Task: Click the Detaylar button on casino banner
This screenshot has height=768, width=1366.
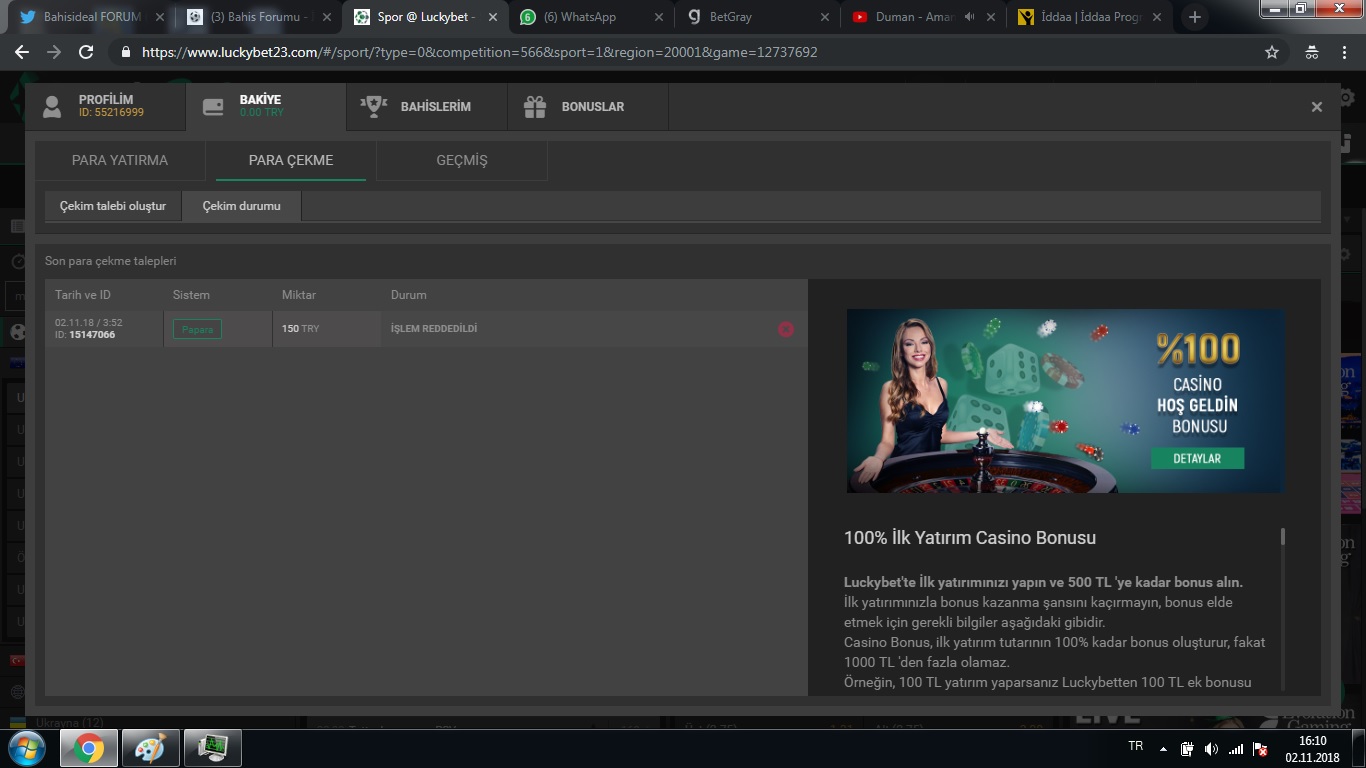Action: (1197, 458)
